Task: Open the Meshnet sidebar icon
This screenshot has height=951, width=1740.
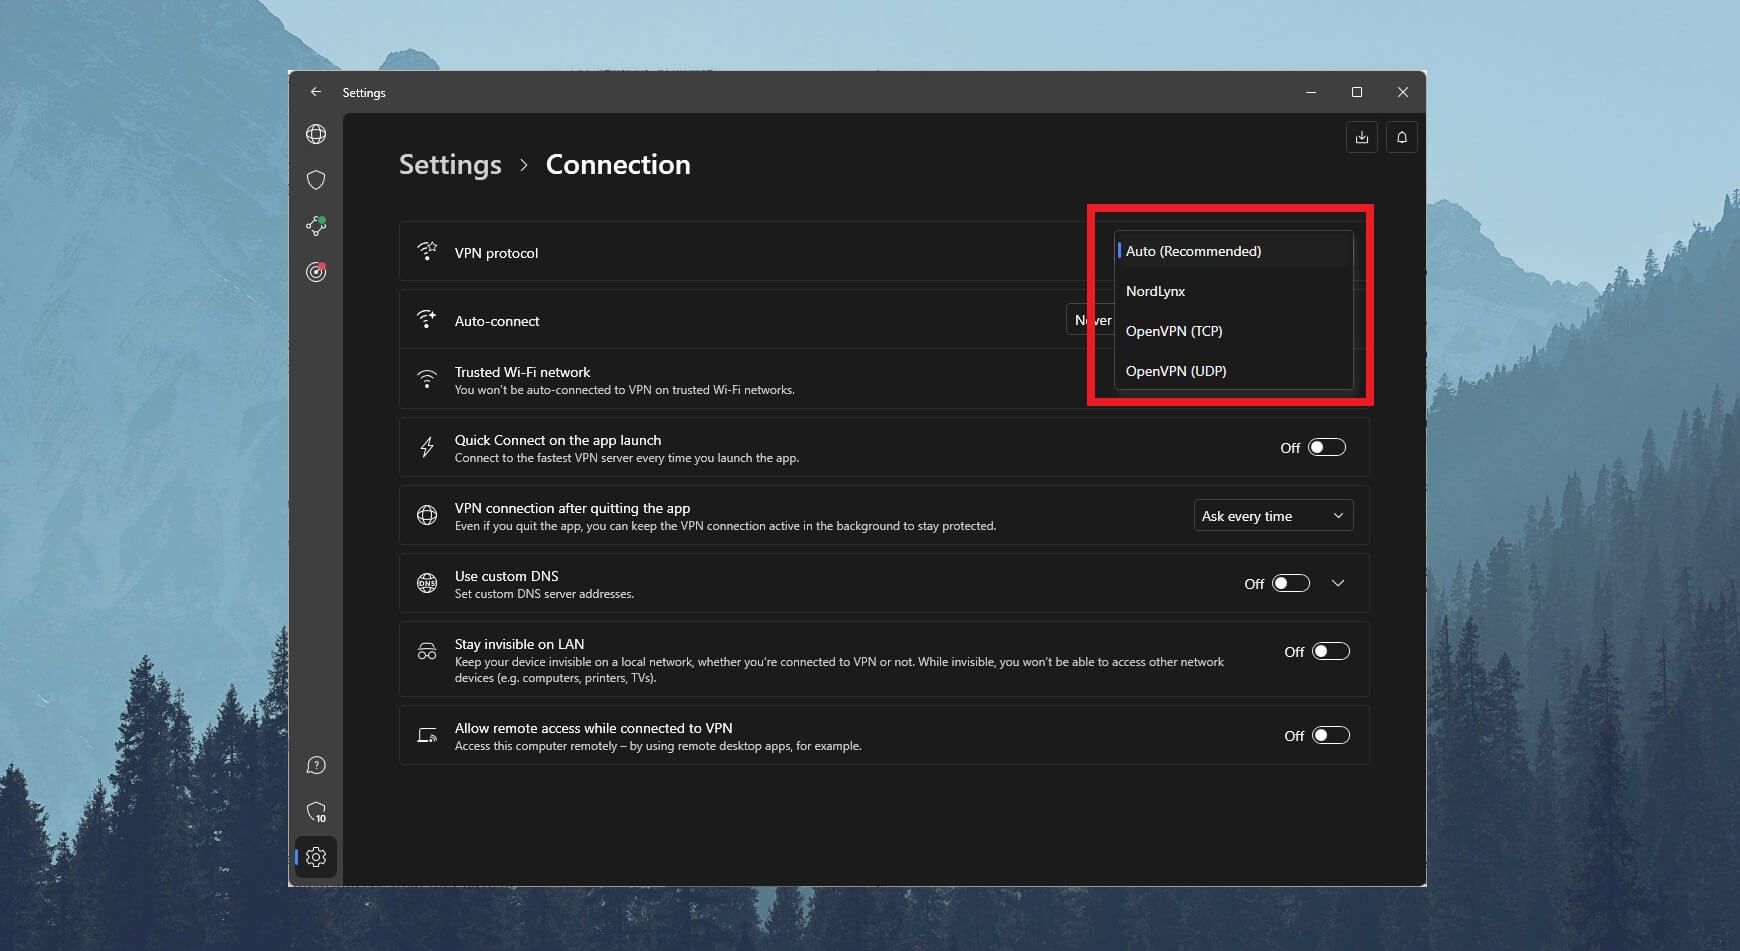Action: [x=316, y=226]
